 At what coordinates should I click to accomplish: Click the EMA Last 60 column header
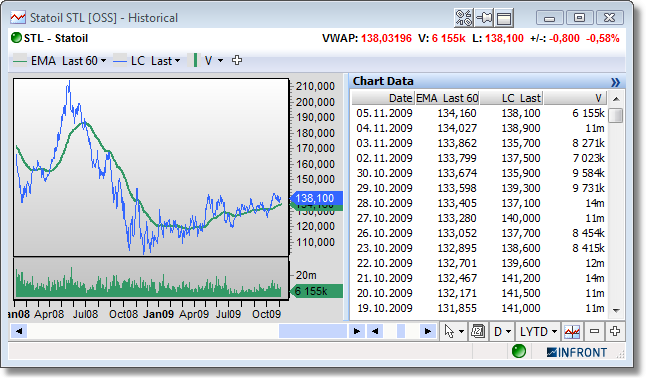(x=447, y=98)
